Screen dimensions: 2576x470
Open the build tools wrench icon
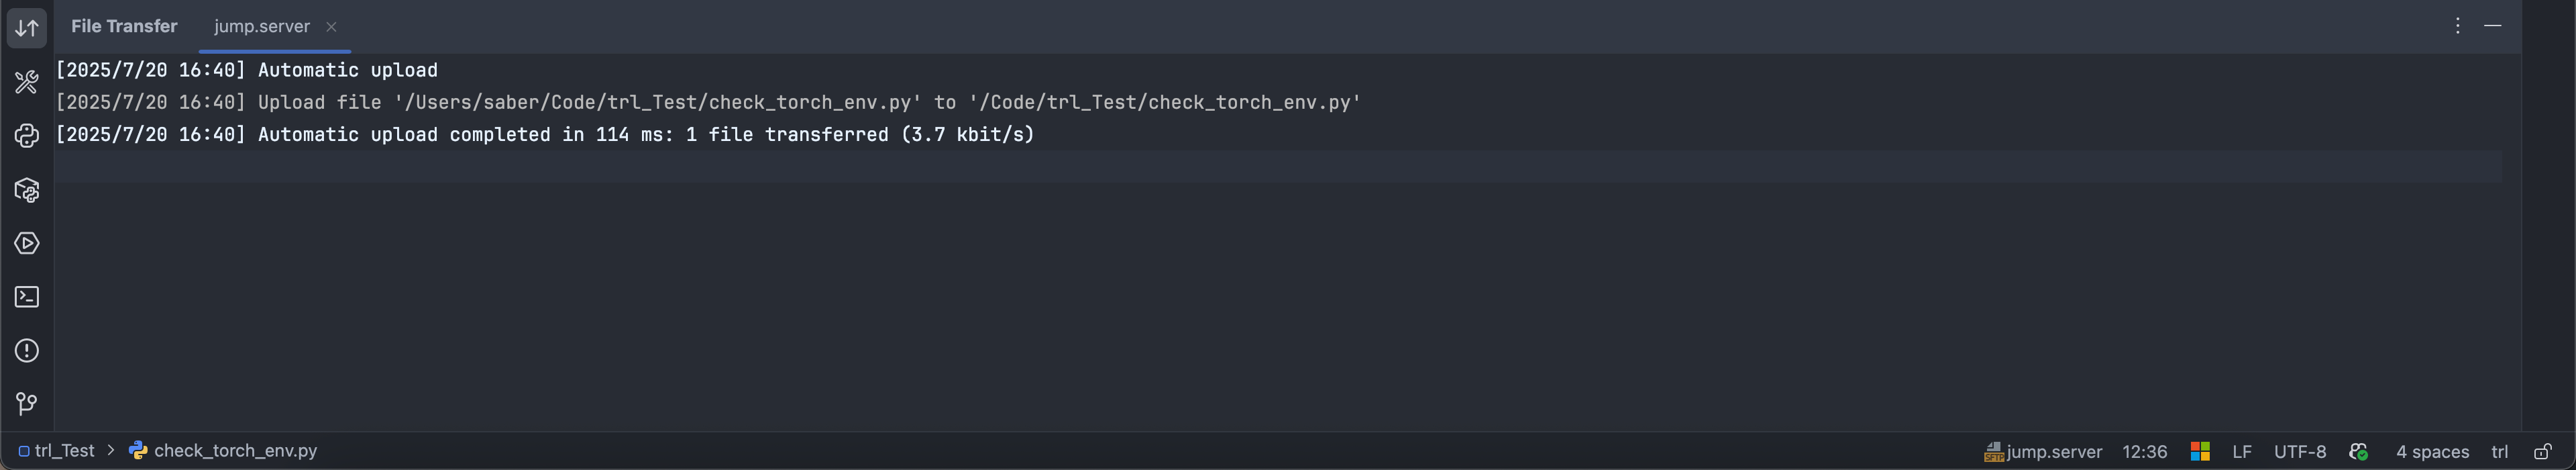27,82
